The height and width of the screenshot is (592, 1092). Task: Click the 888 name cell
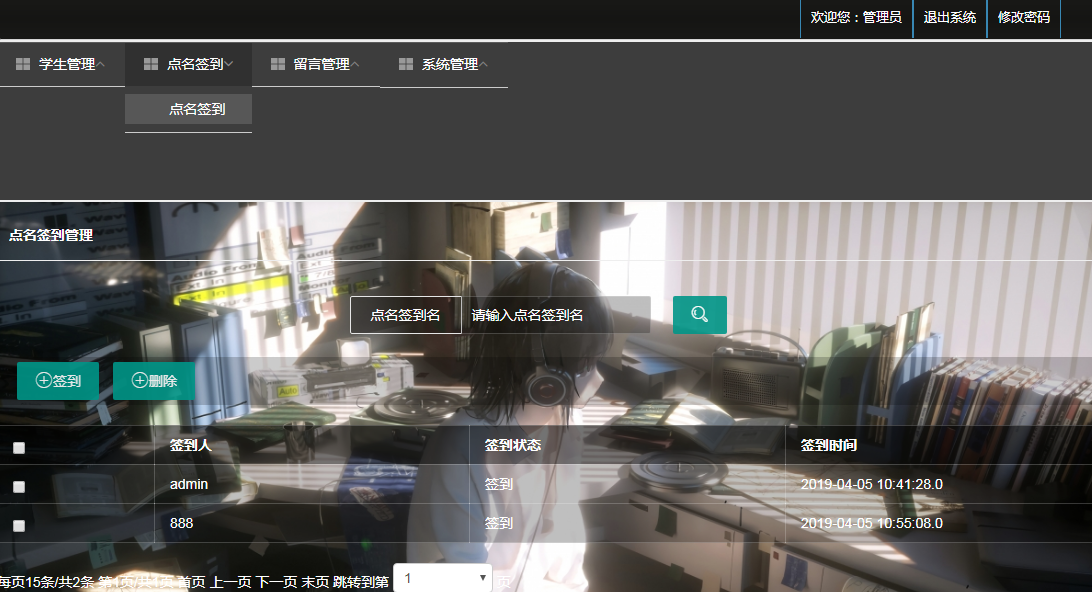point(181,523)
